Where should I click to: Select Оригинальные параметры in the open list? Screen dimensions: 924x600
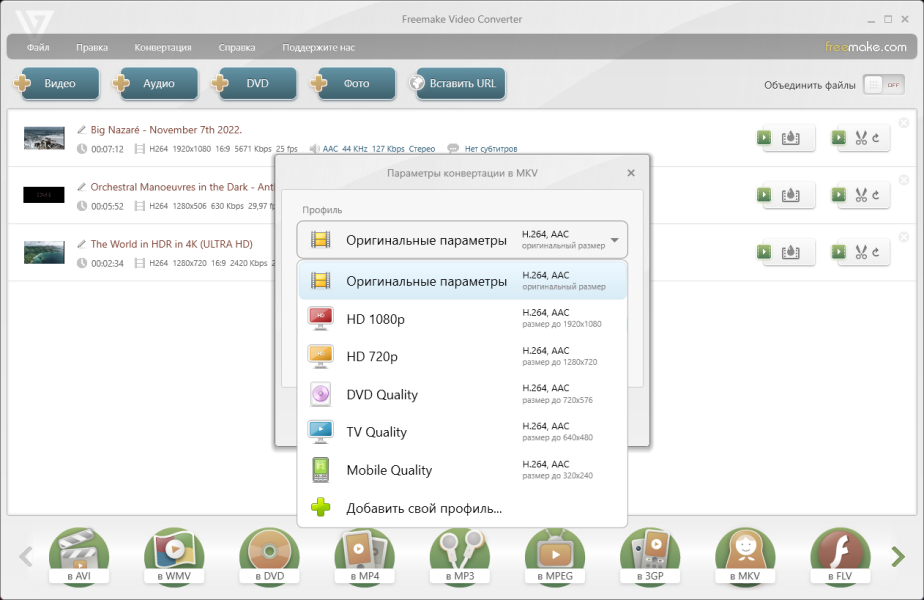pyautogui.click(x=463, y=281)
